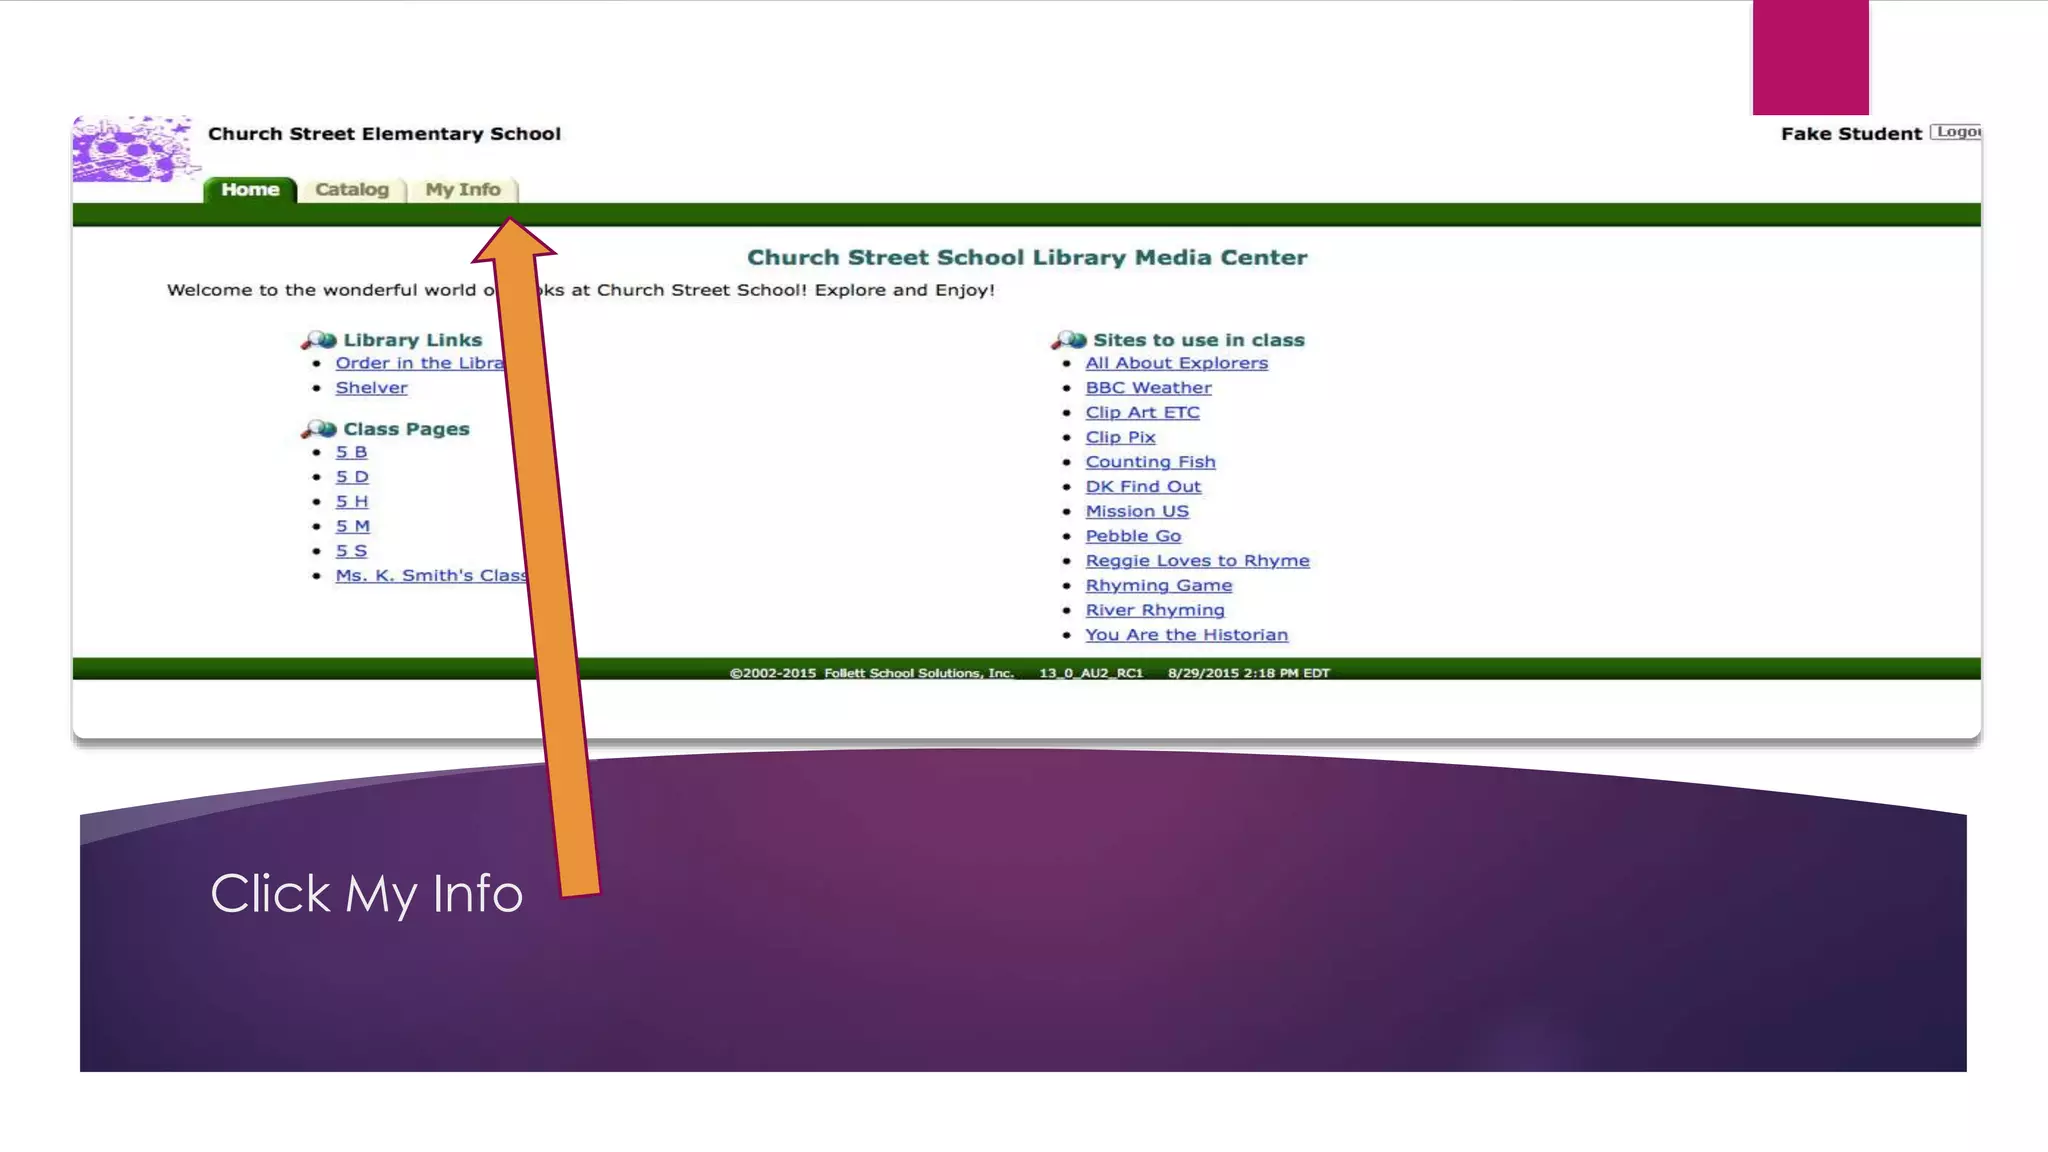Click the purple school logo image
The image size is (2048, 1152).
click(134, 149)
